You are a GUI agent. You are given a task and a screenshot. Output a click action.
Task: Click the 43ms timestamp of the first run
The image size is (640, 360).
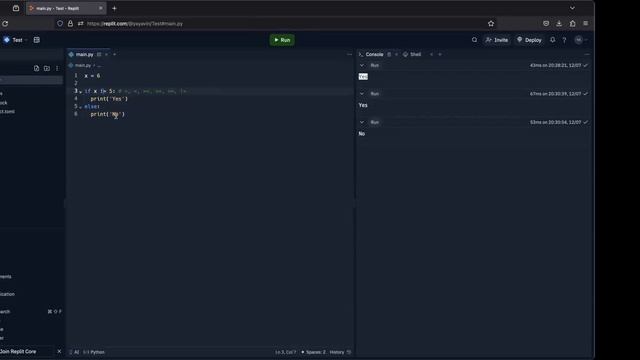pyautogui.click(x=556, y=65)
